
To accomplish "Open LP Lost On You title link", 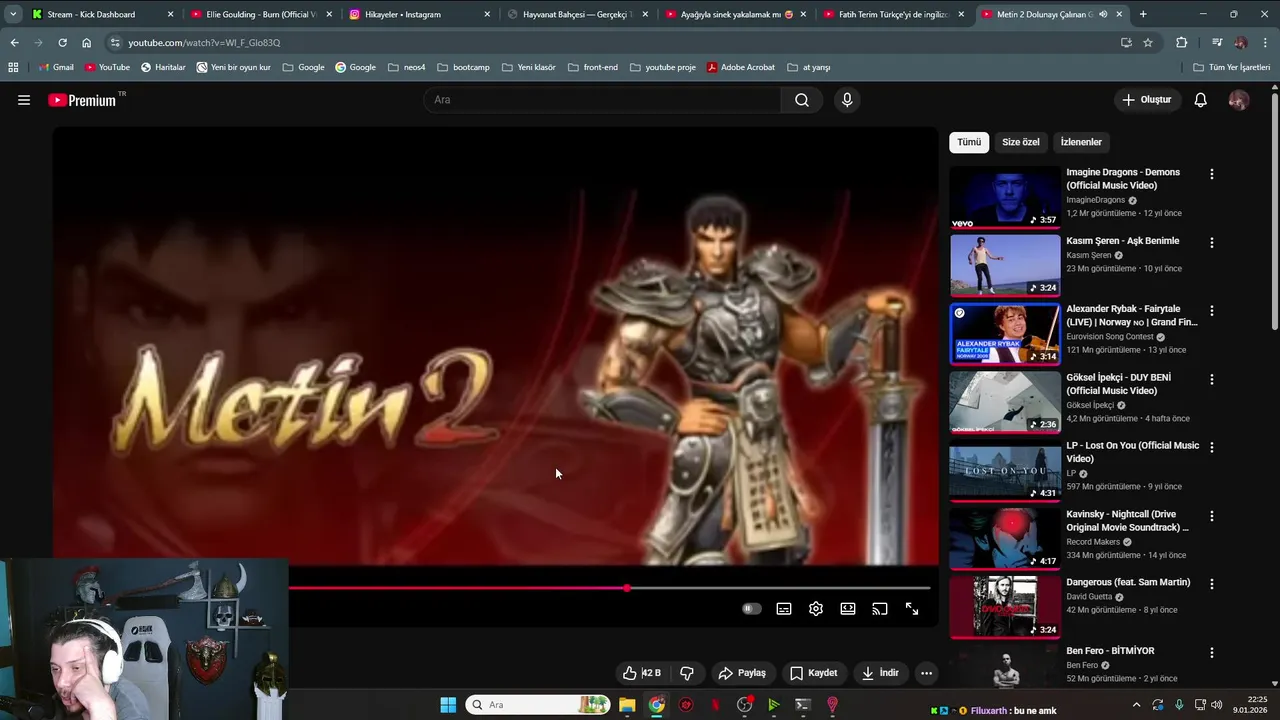I will (1132, 452).
